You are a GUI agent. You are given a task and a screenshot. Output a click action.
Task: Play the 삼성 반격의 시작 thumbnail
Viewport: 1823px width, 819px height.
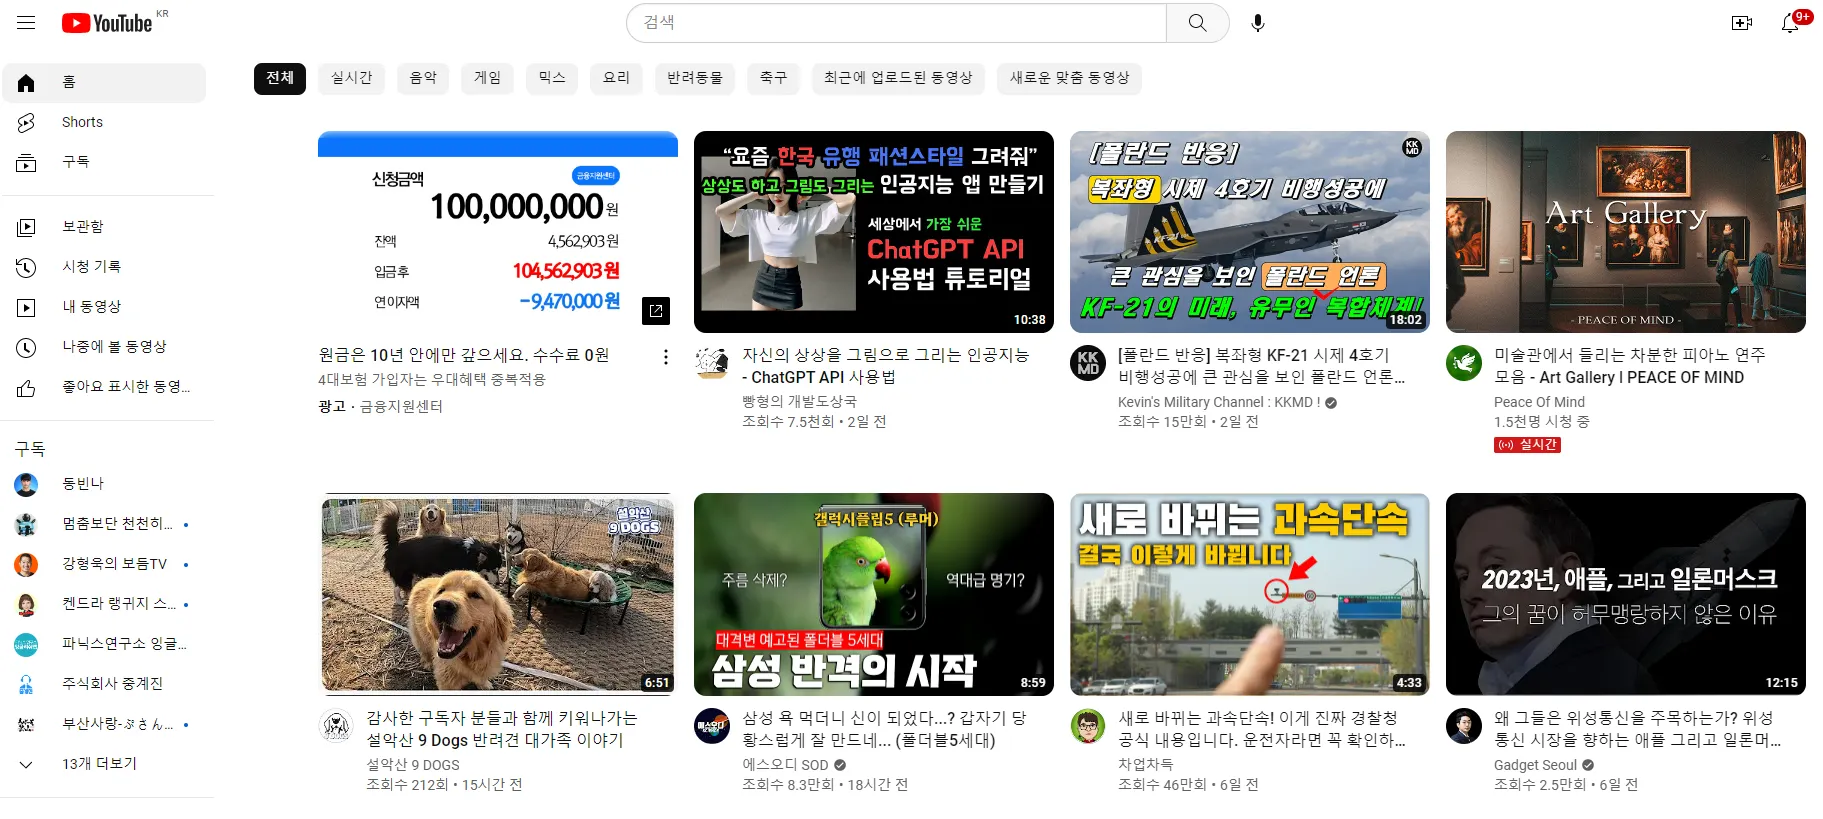[874, 594]
